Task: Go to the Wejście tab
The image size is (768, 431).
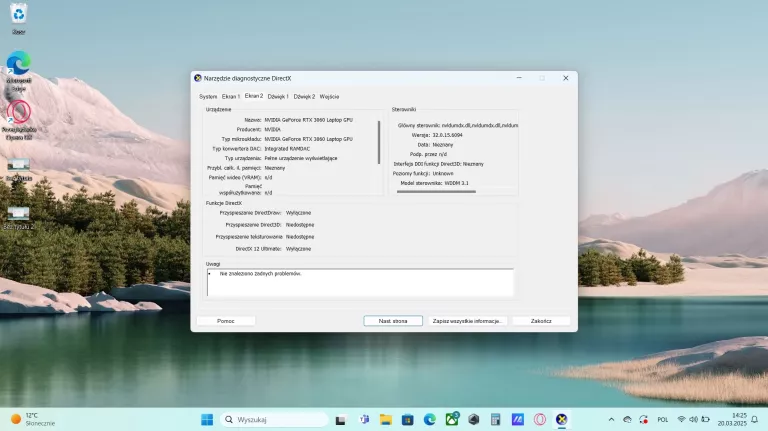Action: (329, 97)
